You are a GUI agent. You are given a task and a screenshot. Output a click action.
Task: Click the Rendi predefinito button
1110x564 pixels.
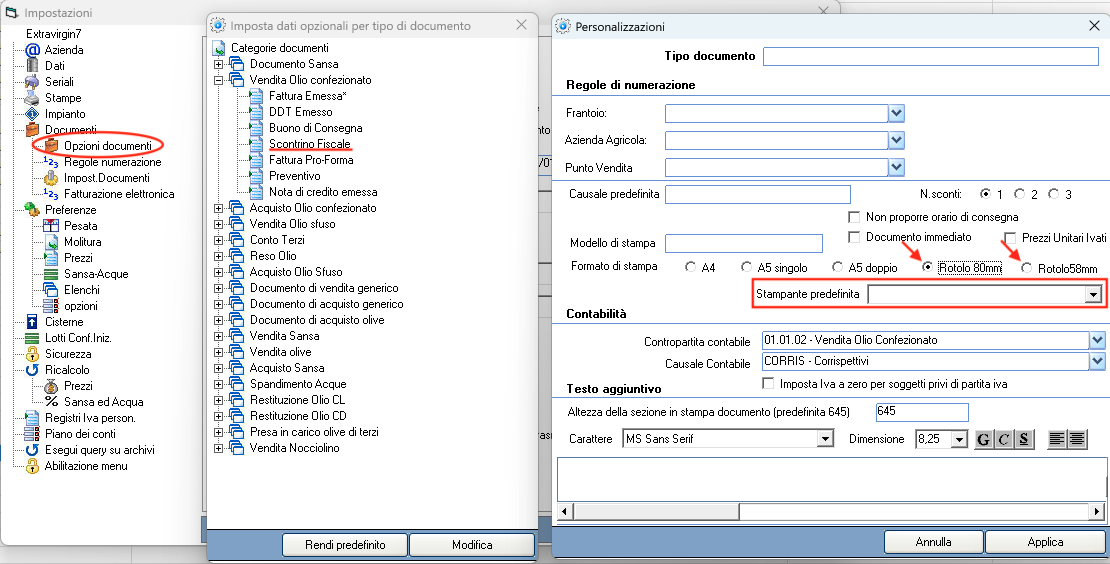coord(345,545)
